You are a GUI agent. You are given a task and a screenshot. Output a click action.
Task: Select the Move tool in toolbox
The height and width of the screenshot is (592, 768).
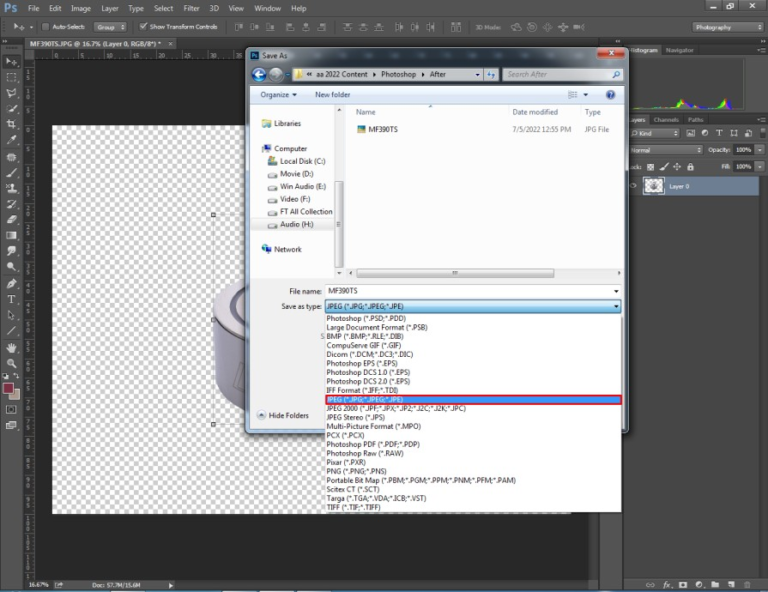(11, 62)
